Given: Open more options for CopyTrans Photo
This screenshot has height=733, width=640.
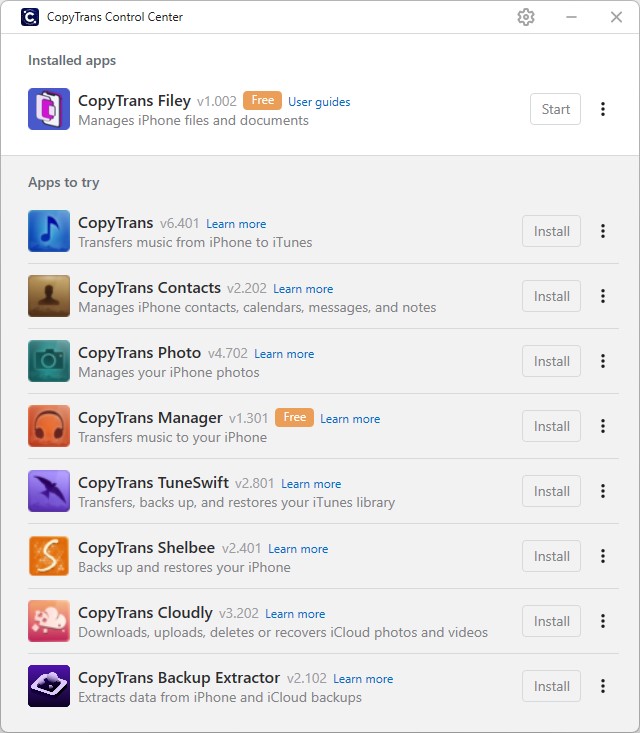Looking at the screenshot, I should pos(603,361).
